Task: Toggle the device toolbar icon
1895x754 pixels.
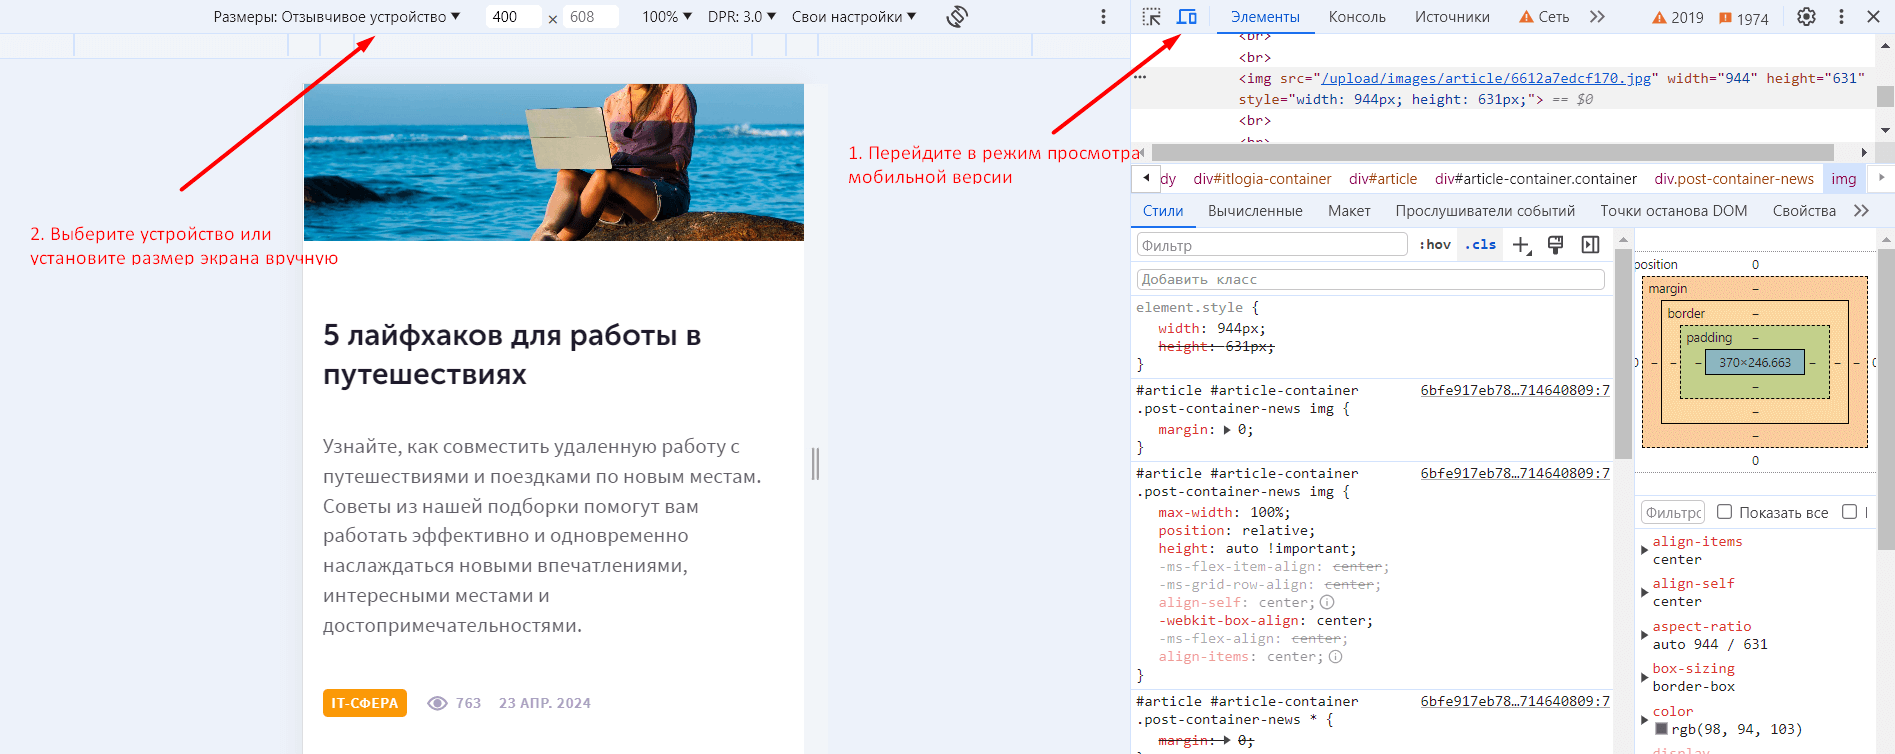Action: pyautogui.click(x=1187, y=17)
